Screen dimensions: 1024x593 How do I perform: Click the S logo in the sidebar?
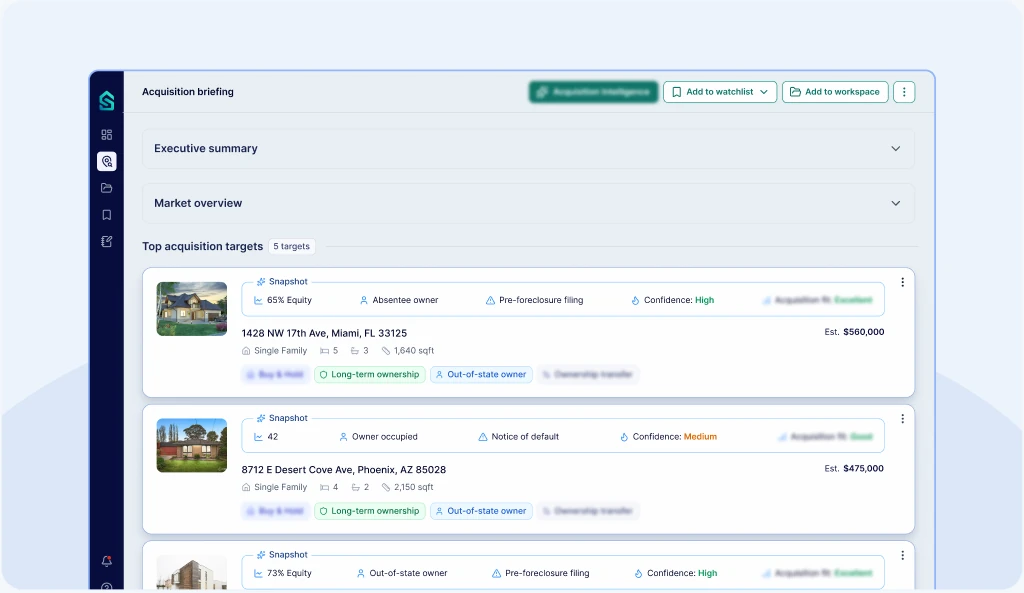106,101
